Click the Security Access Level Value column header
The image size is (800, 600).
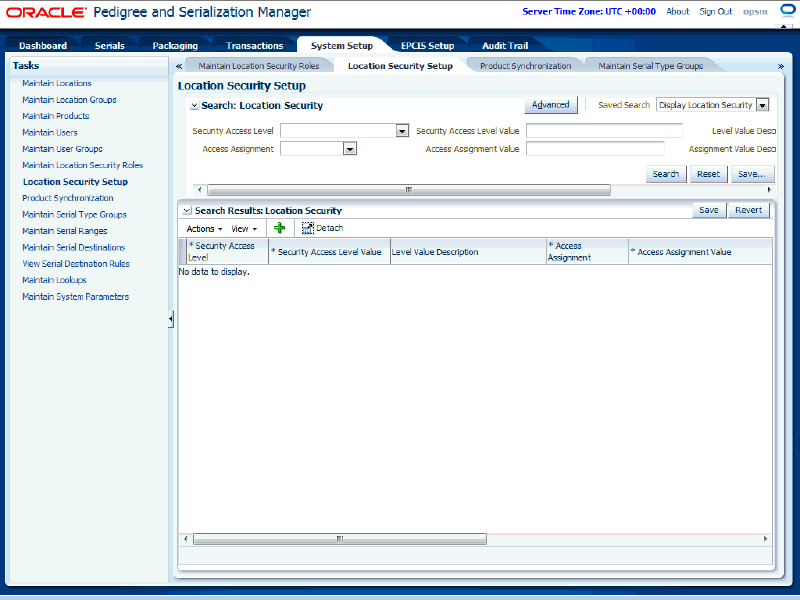(330, 252)
